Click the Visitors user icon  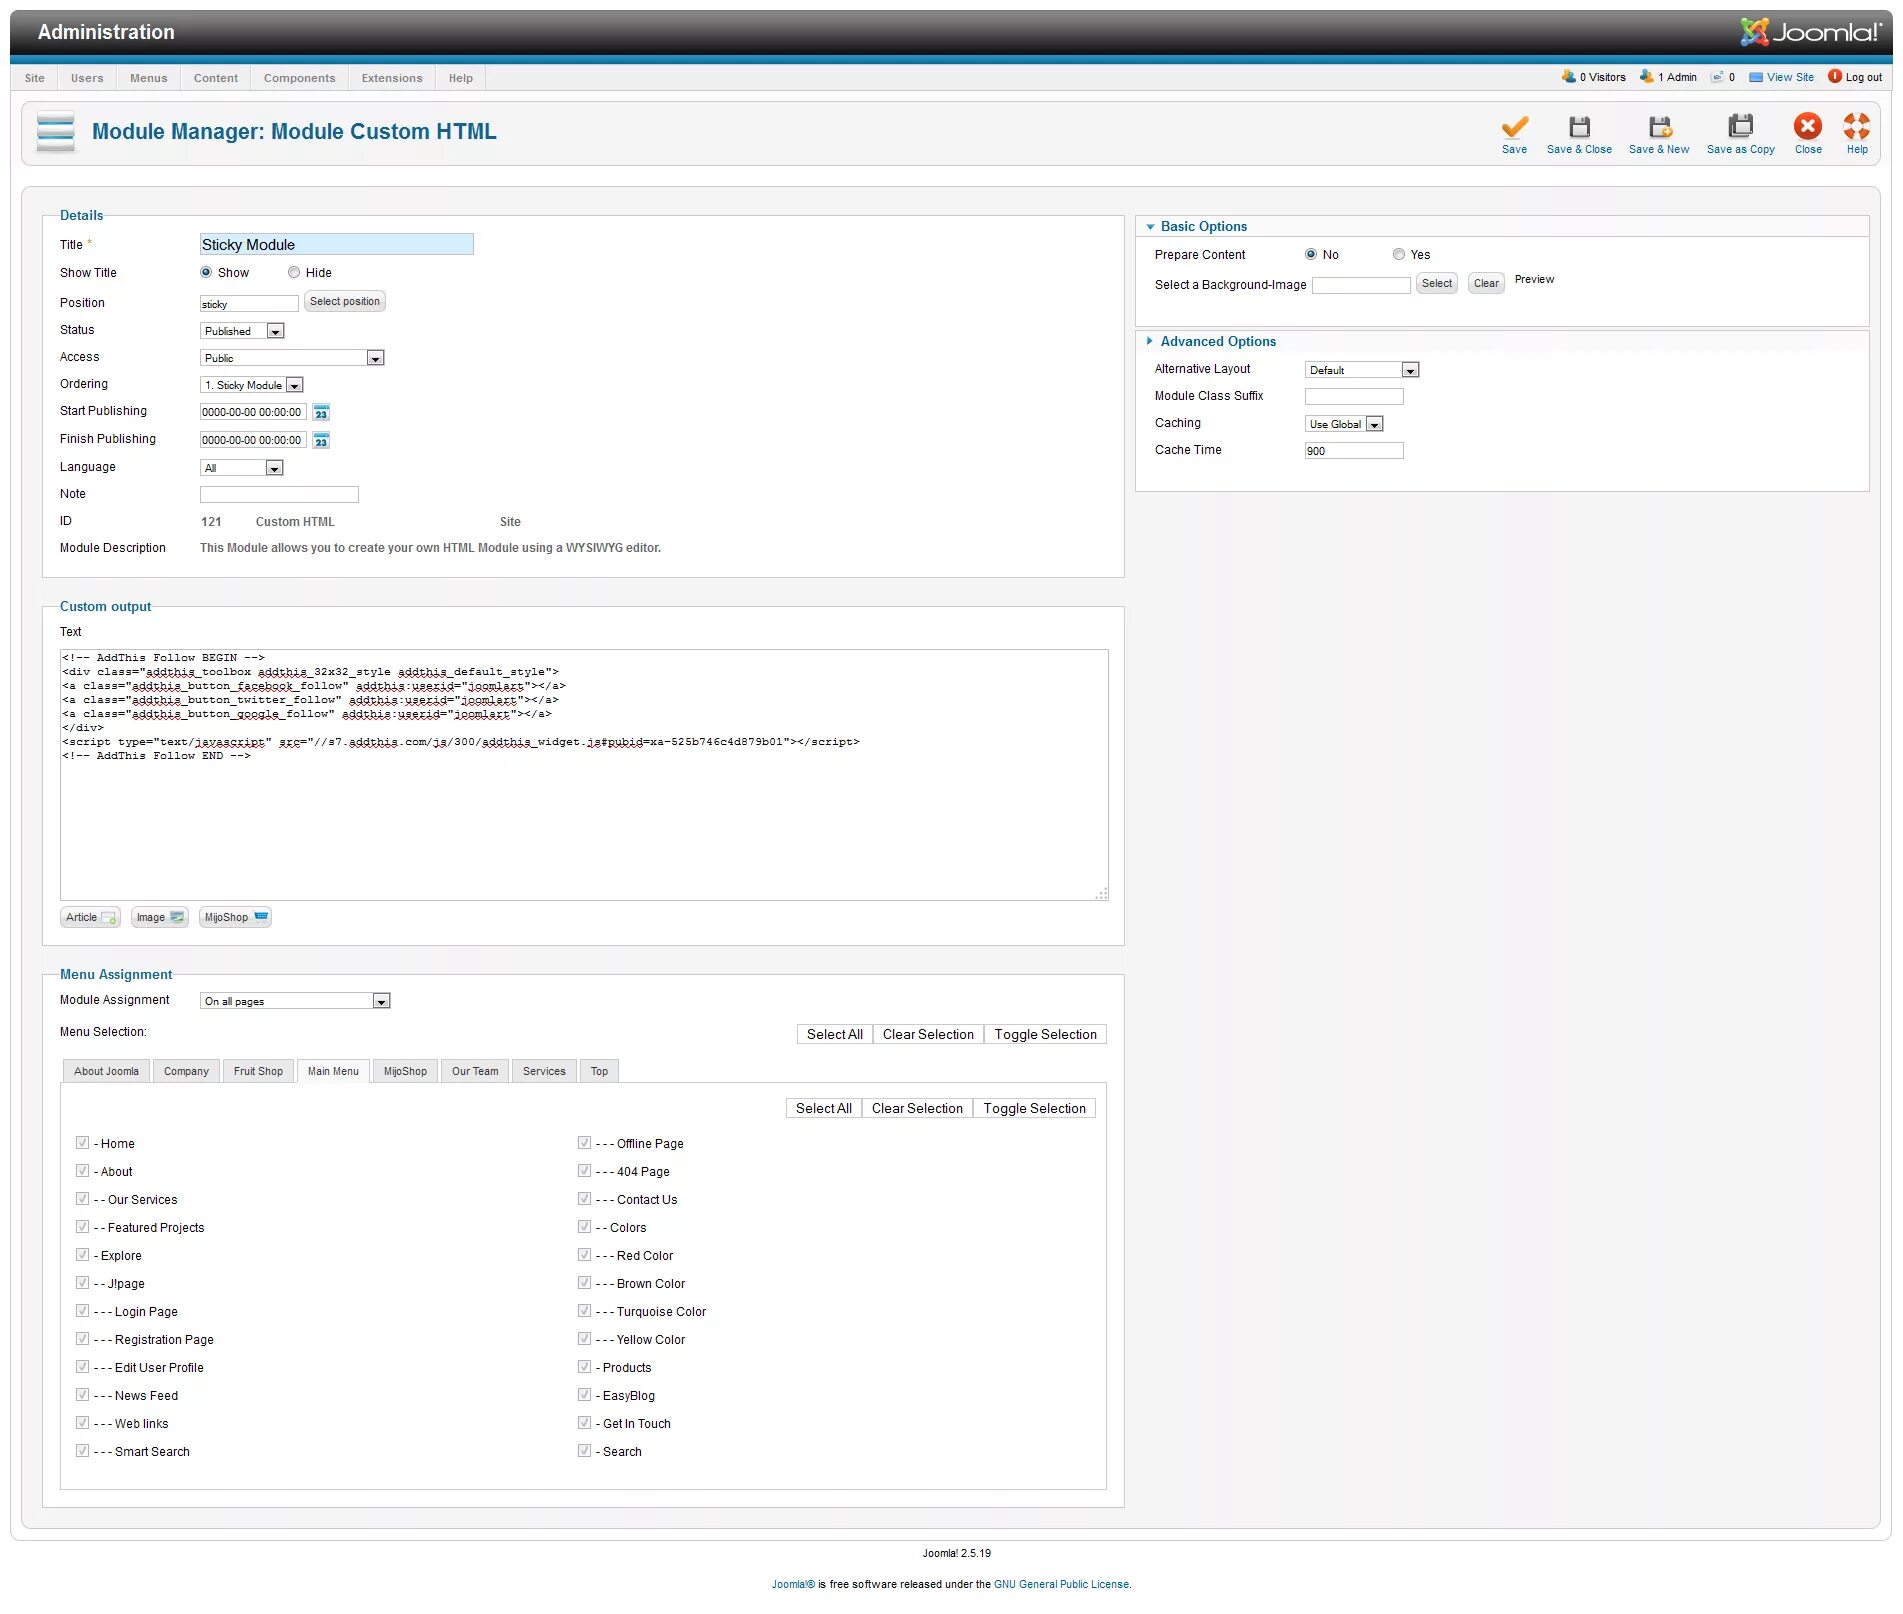(1569, 76)
